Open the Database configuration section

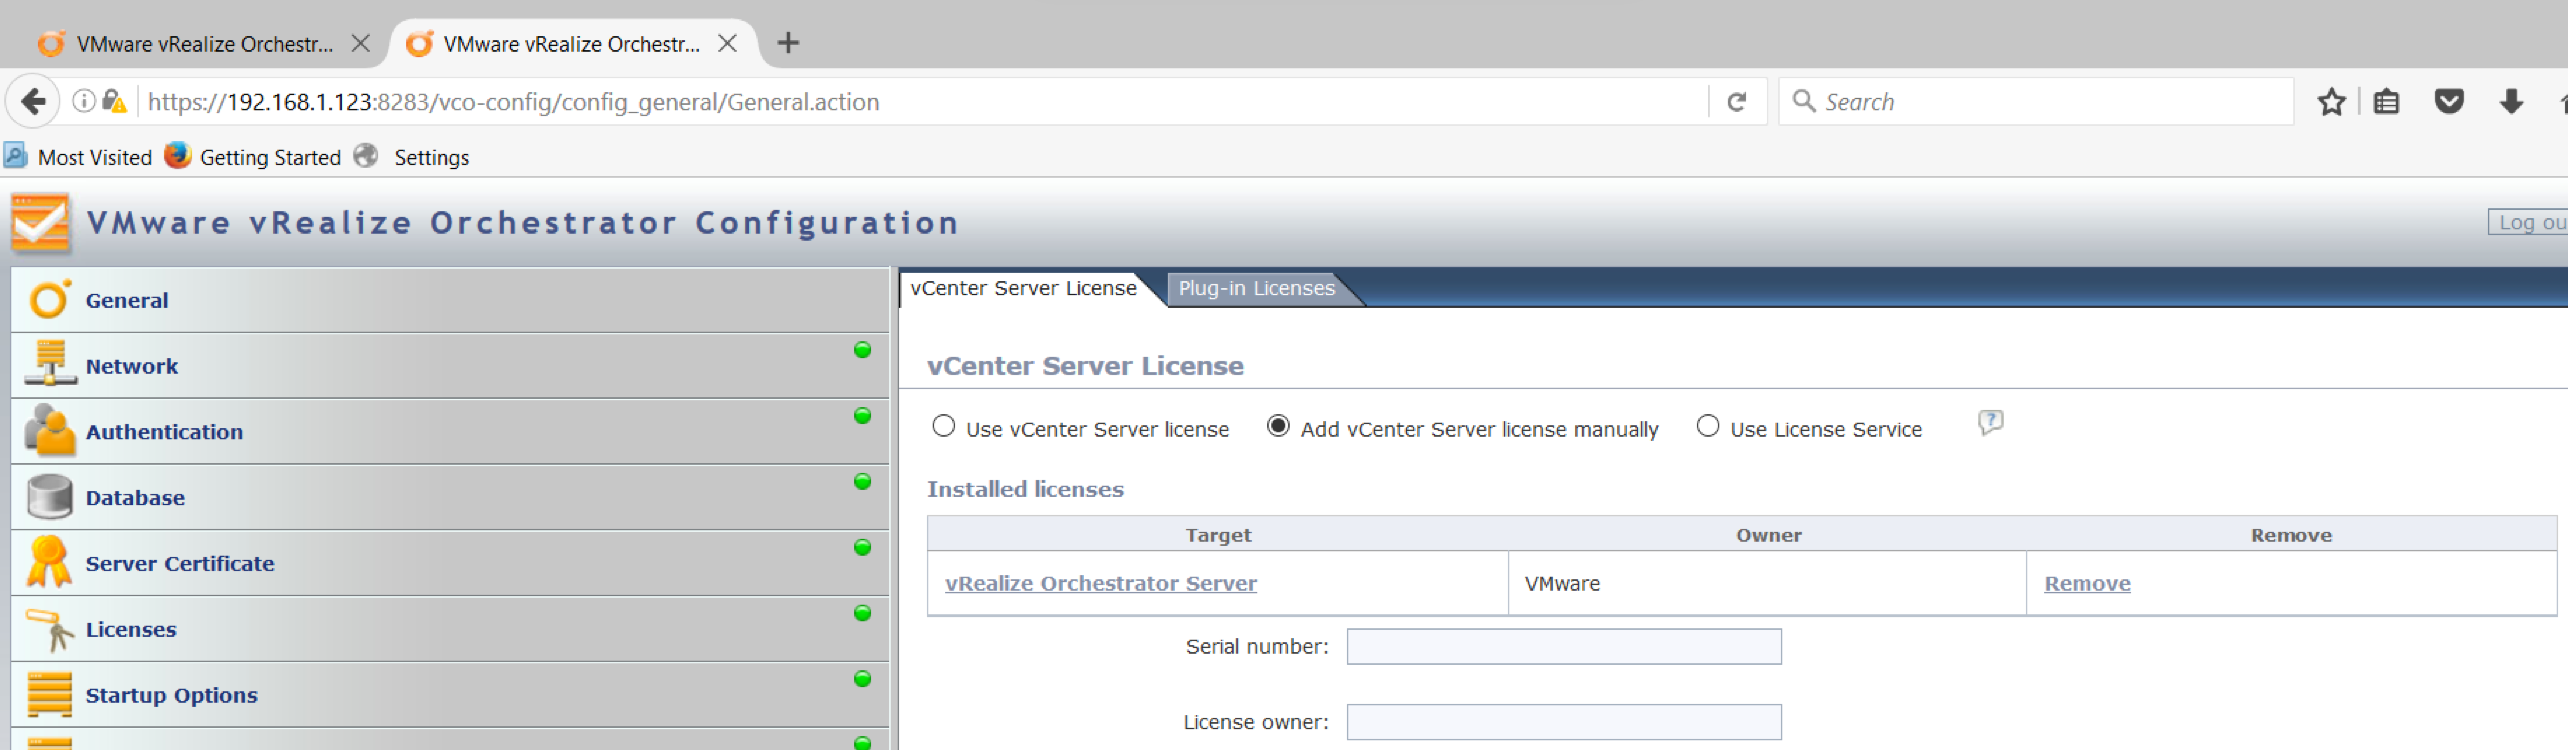coord(450,498)
